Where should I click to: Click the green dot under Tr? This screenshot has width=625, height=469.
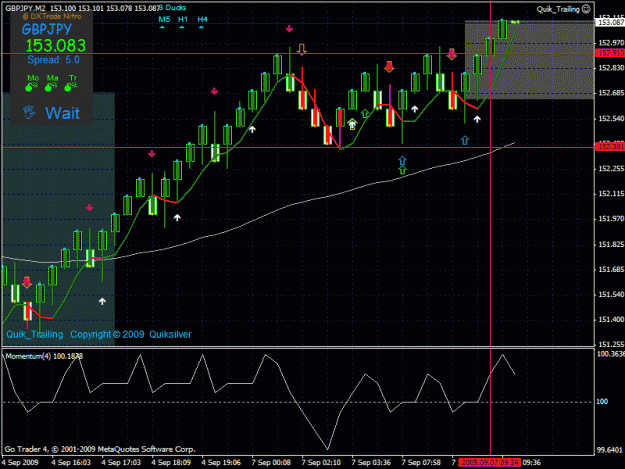[x=68, y=88]
